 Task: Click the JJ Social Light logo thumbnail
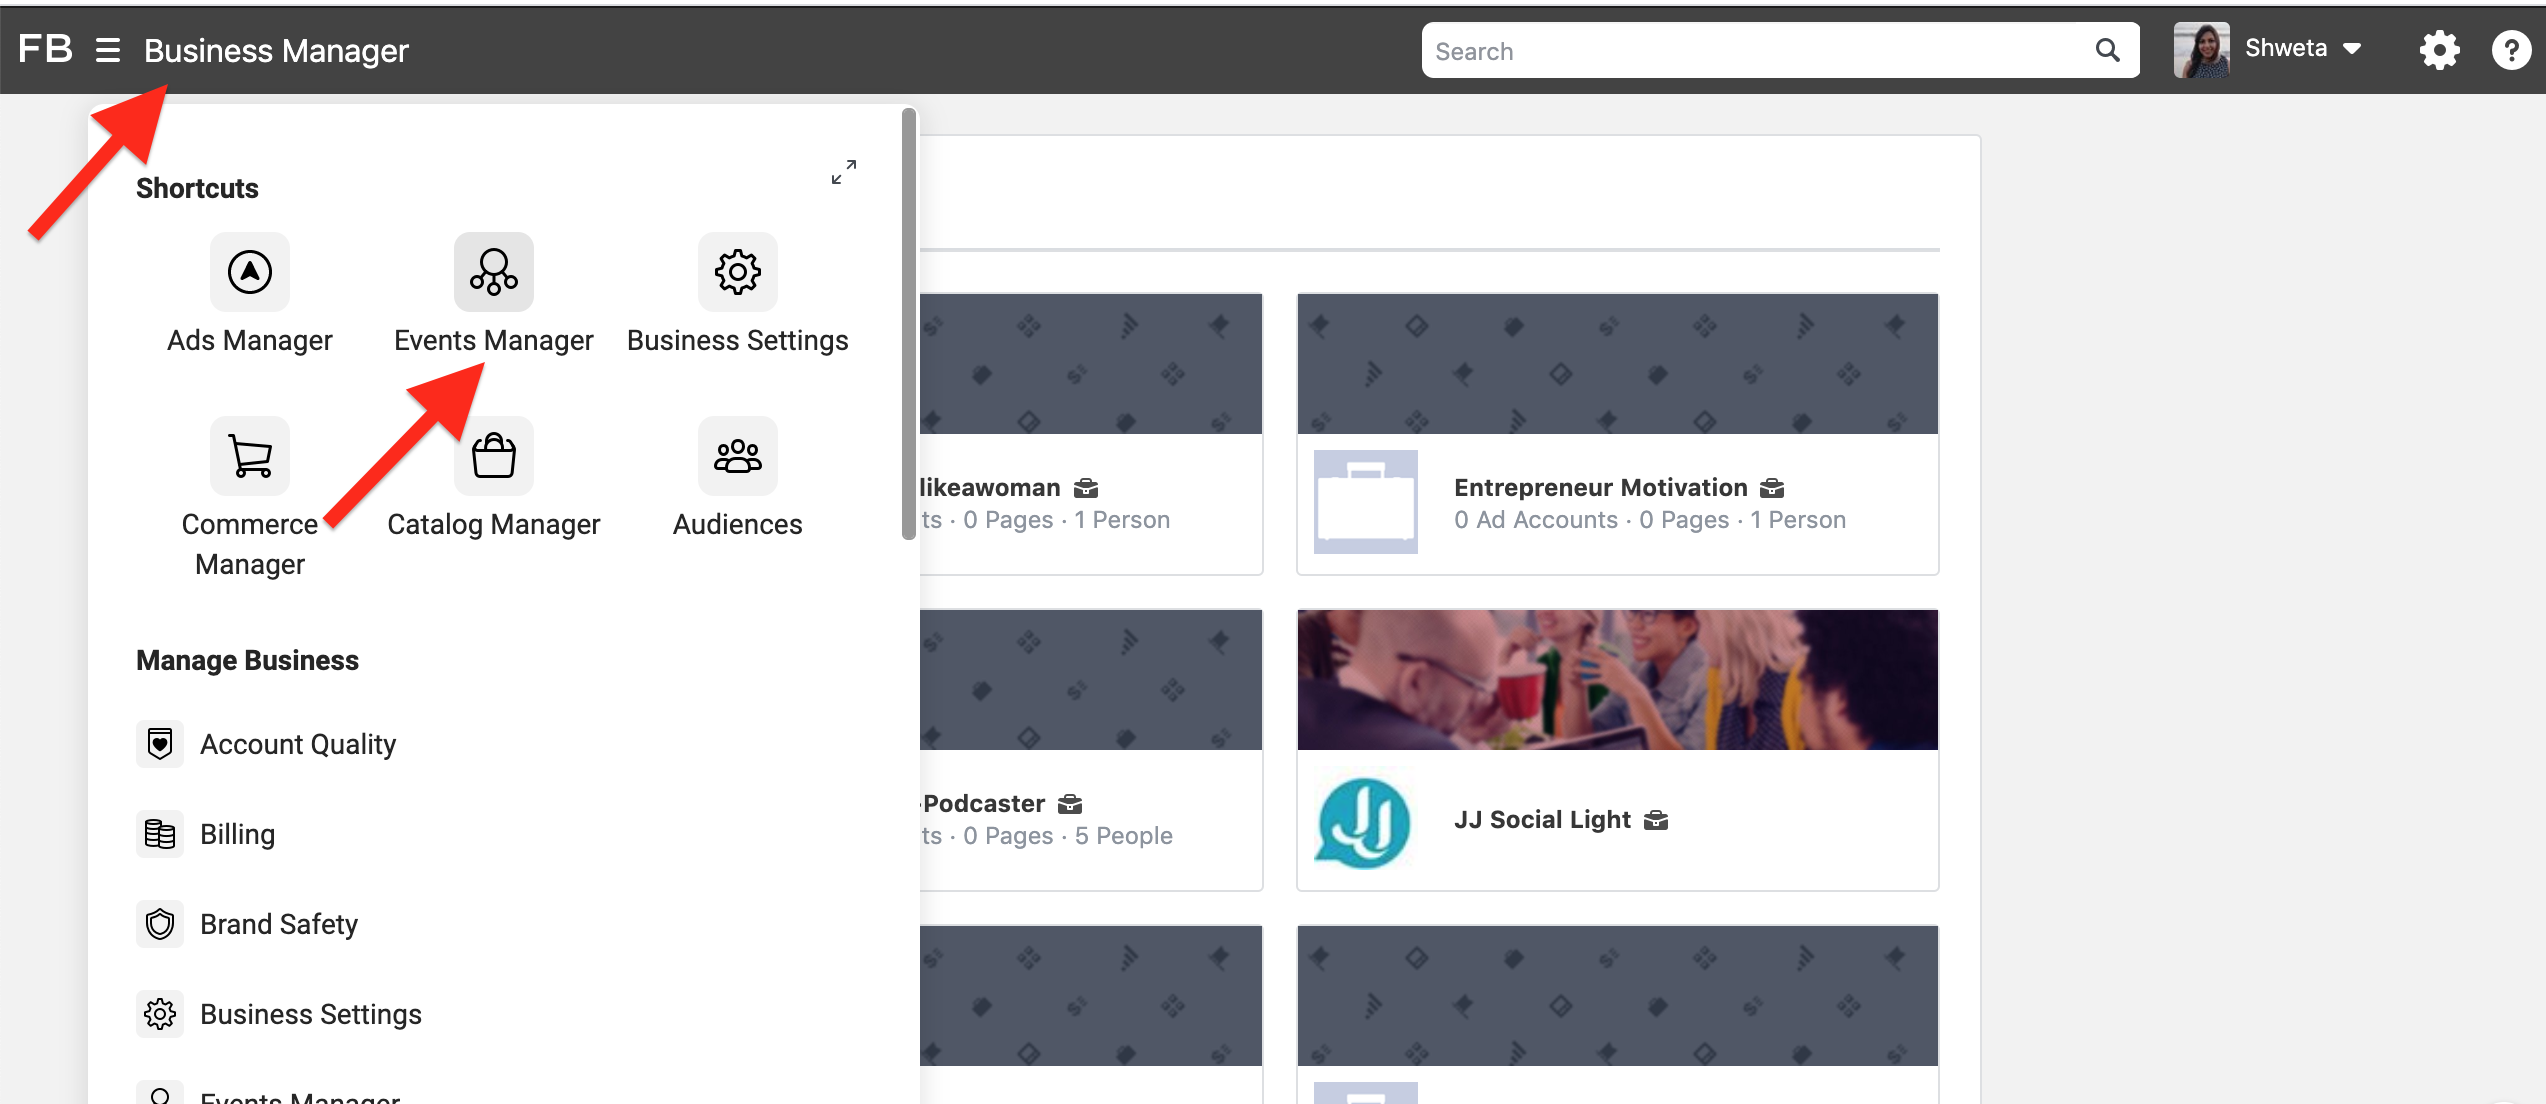[x=1365, y=822]
